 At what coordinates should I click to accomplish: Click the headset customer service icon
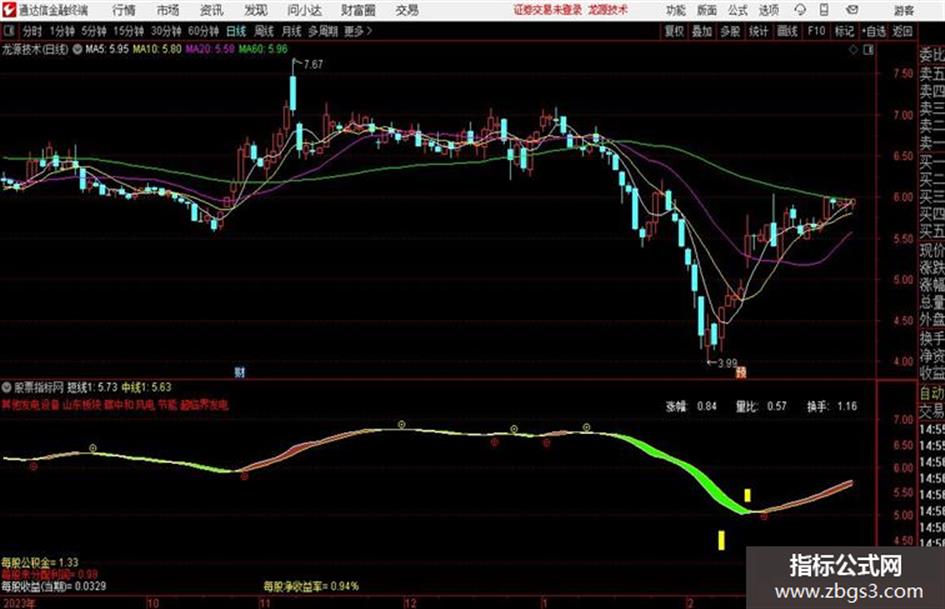coord(800,10)
